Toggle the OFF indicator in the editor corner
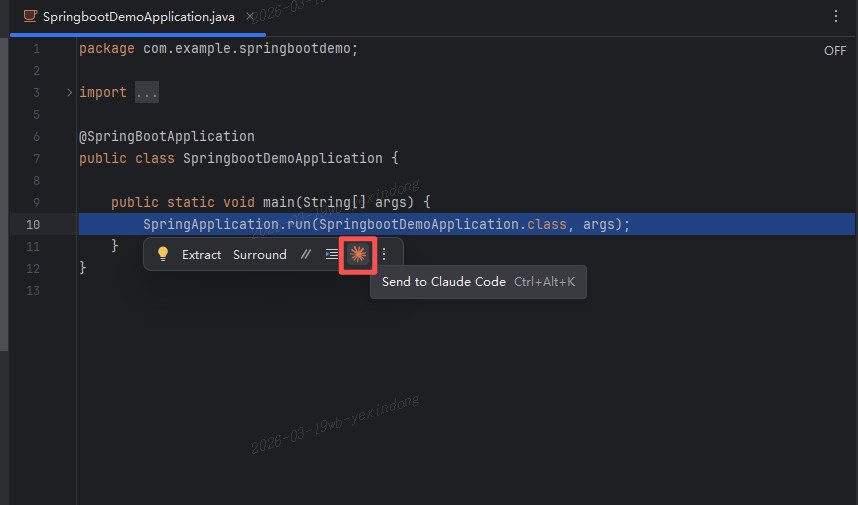Image resolution: width=858 pixels, height=505 pixels. [834, 51]
